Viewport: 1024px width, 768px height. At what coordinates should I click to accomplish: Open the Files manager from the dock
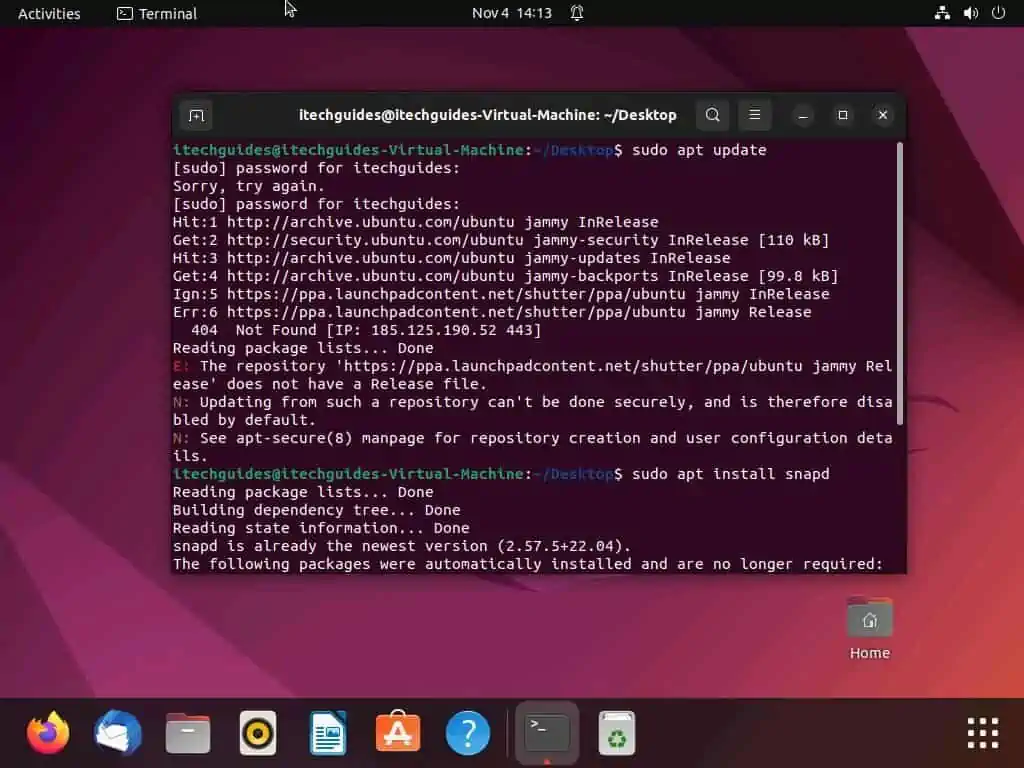187,733
